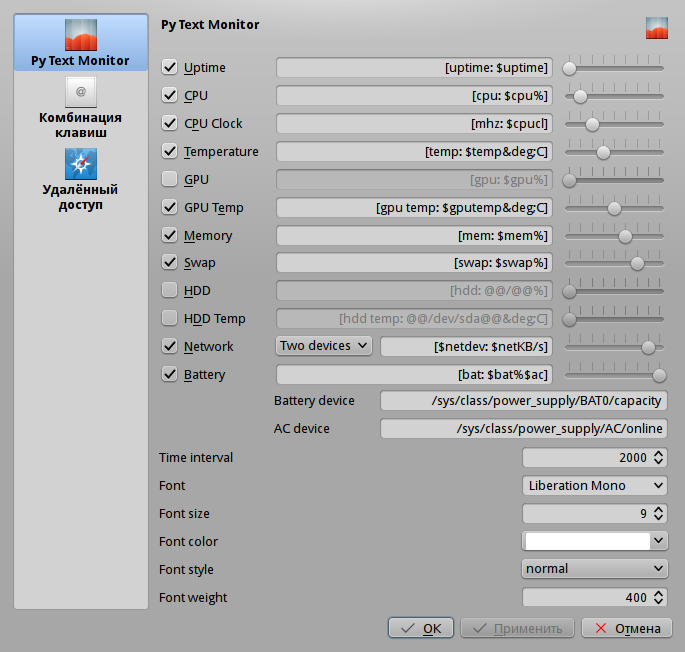
Task: Open the Удалённый доступ compass icon
Action: coord(80,164)
